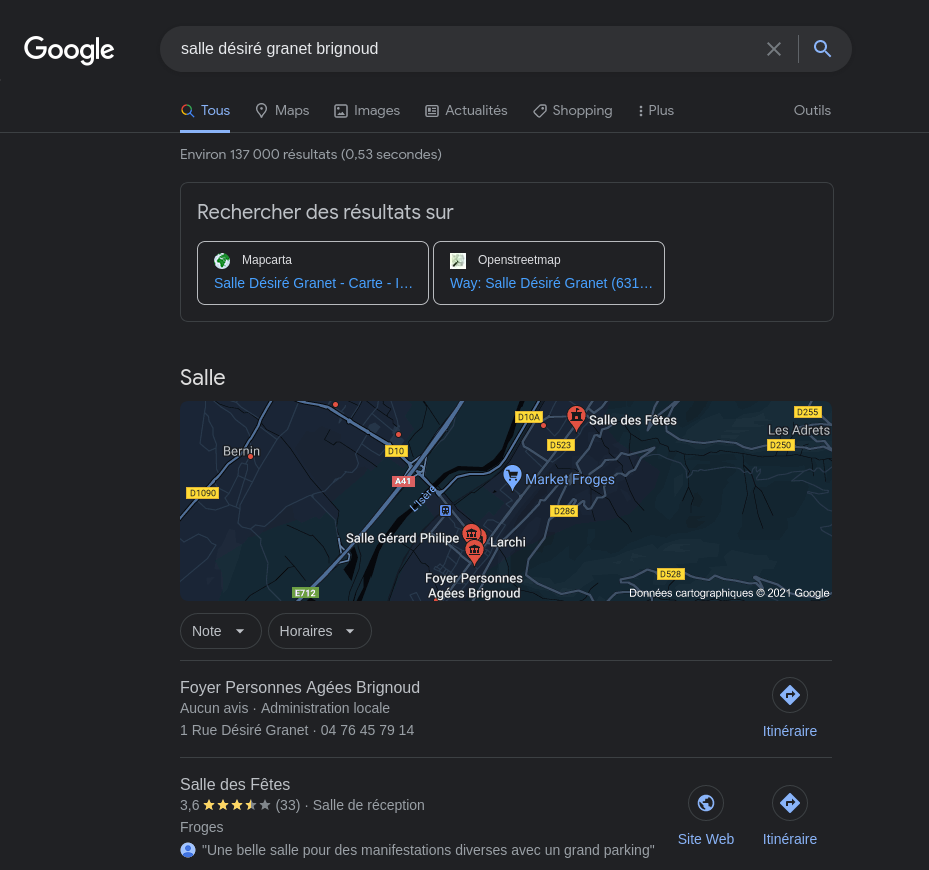The height and width of the screenshot is (870, 929).
Task: Select the Salle Gérard Philipe map pin
Action: point(472,533)
